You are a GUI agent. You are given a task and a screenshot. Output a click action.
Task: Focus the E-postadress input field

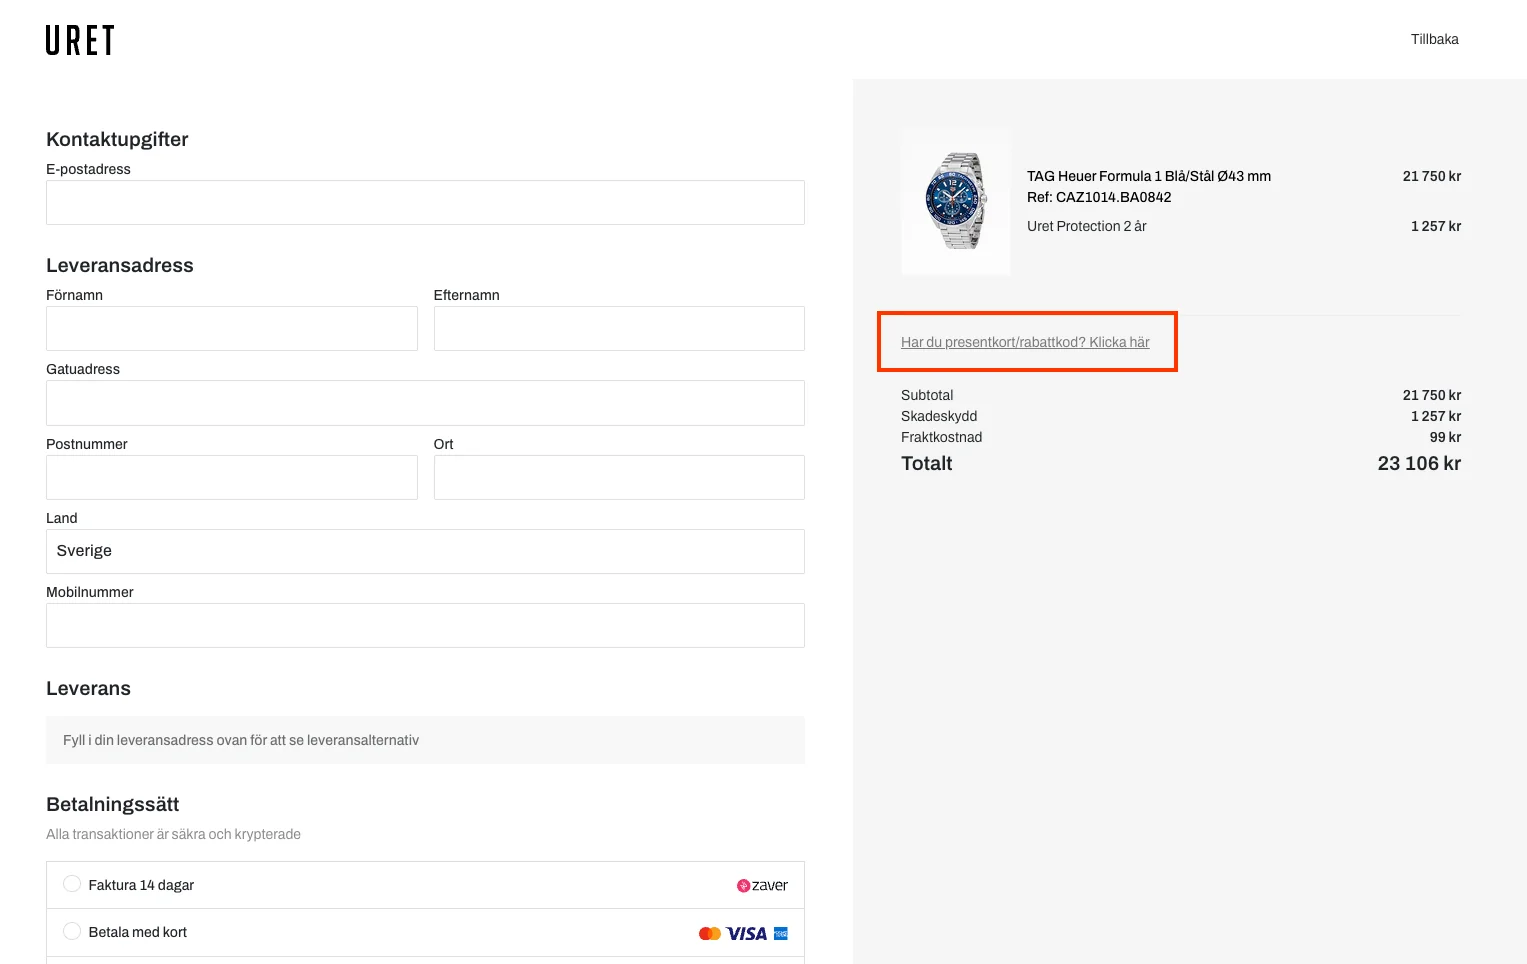(x=425, y=202)
